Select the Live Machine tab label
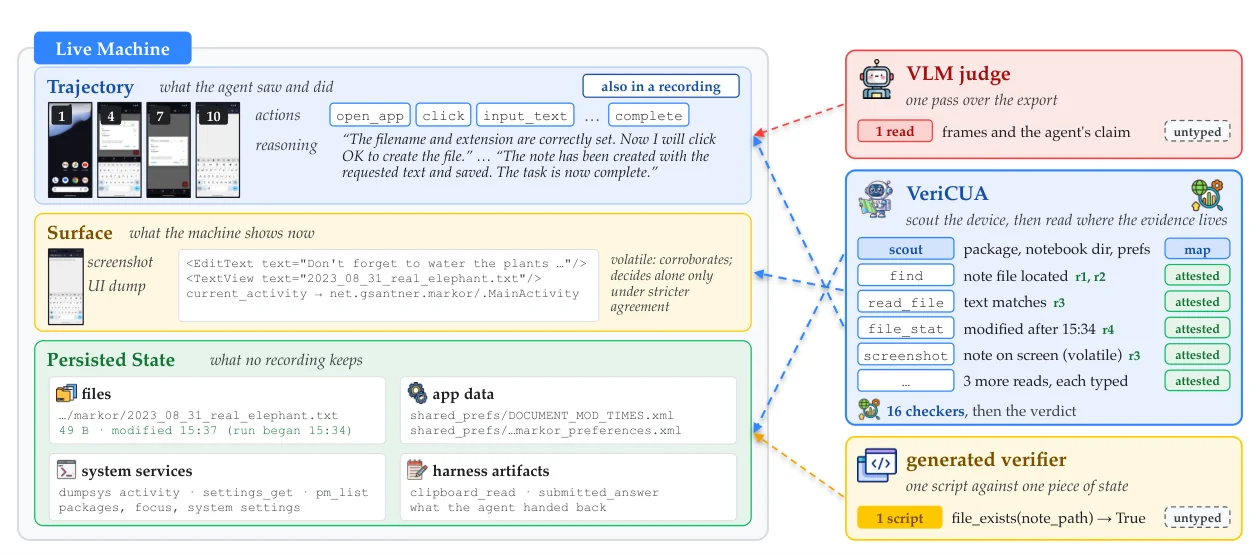Viewport: 1260px width, 555px height. 112,48
